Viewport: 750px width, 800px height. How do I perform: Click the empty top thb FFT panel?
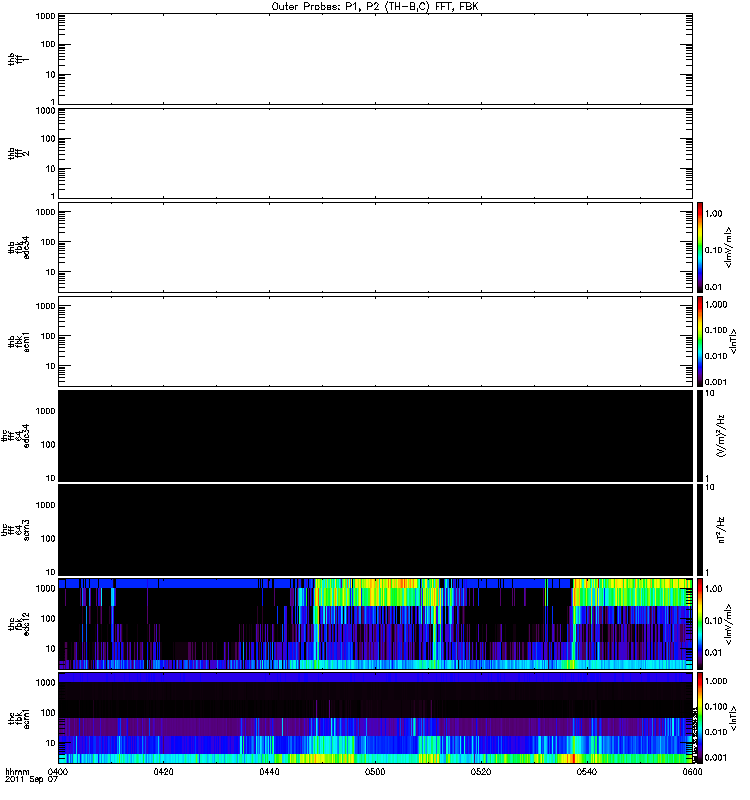[x=375, y=58]
